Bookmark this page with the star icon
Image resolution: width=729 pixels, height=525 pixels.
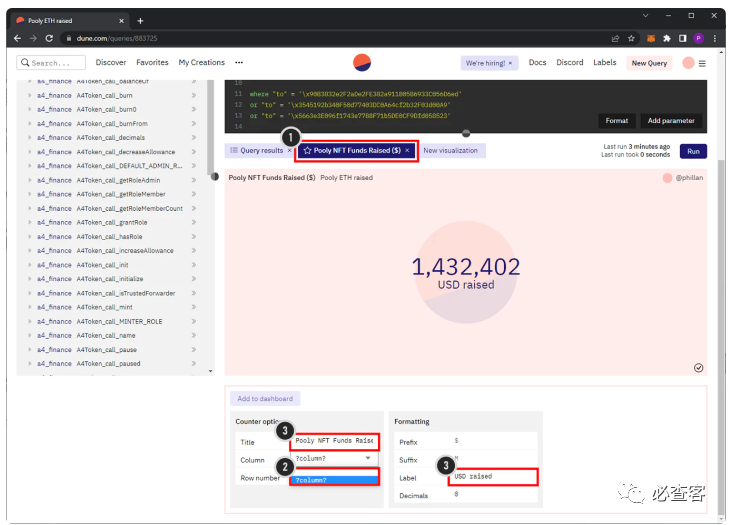click(x=631, y=39)
